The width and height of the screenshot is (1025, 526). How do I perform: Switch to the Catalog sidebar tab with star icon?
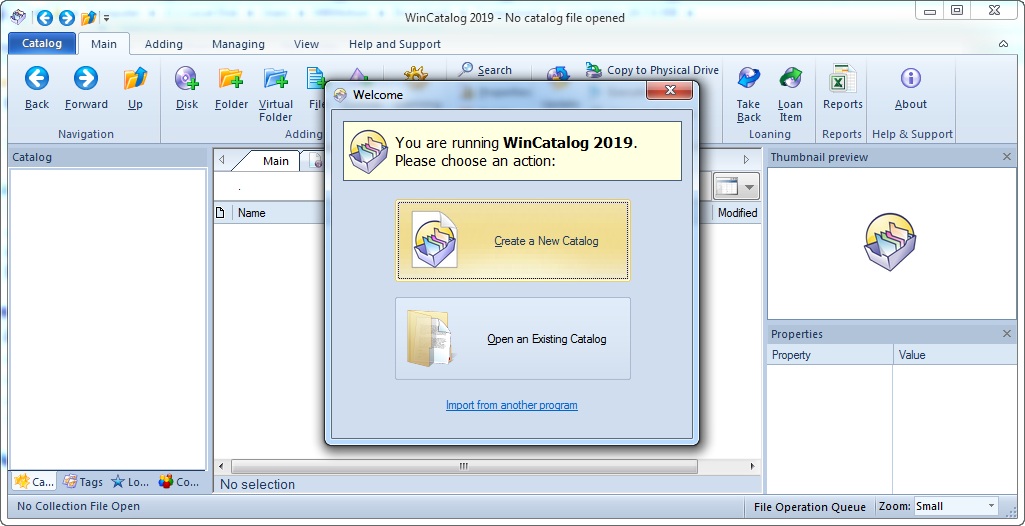coord(34,482)
